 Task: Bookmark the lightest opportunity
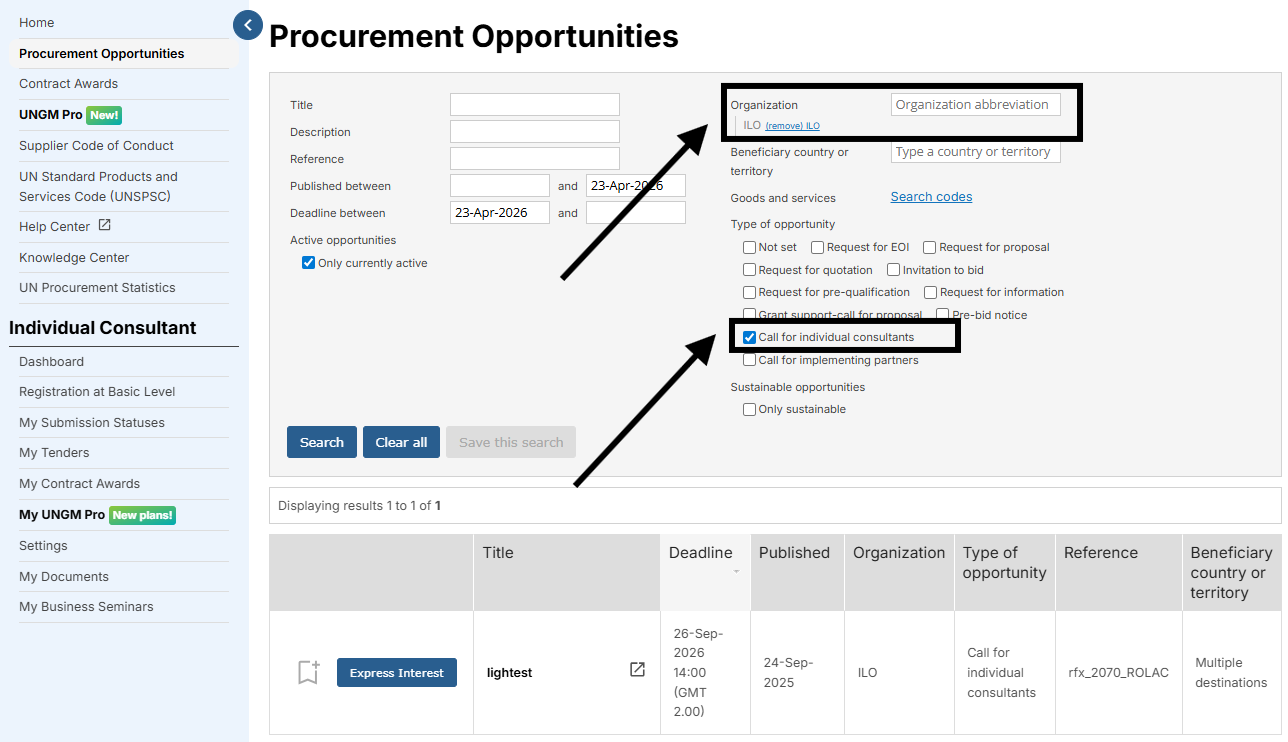[308, 673]
